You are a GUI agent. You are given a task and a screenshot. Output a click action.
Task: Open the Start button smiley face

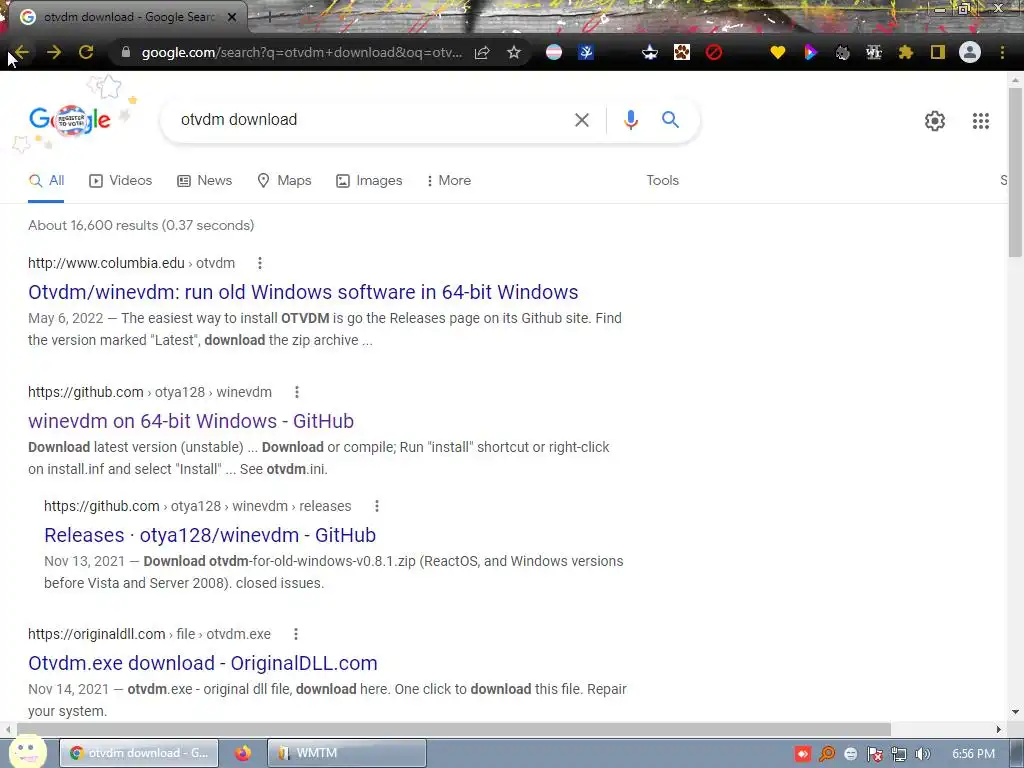pos(27,751)
